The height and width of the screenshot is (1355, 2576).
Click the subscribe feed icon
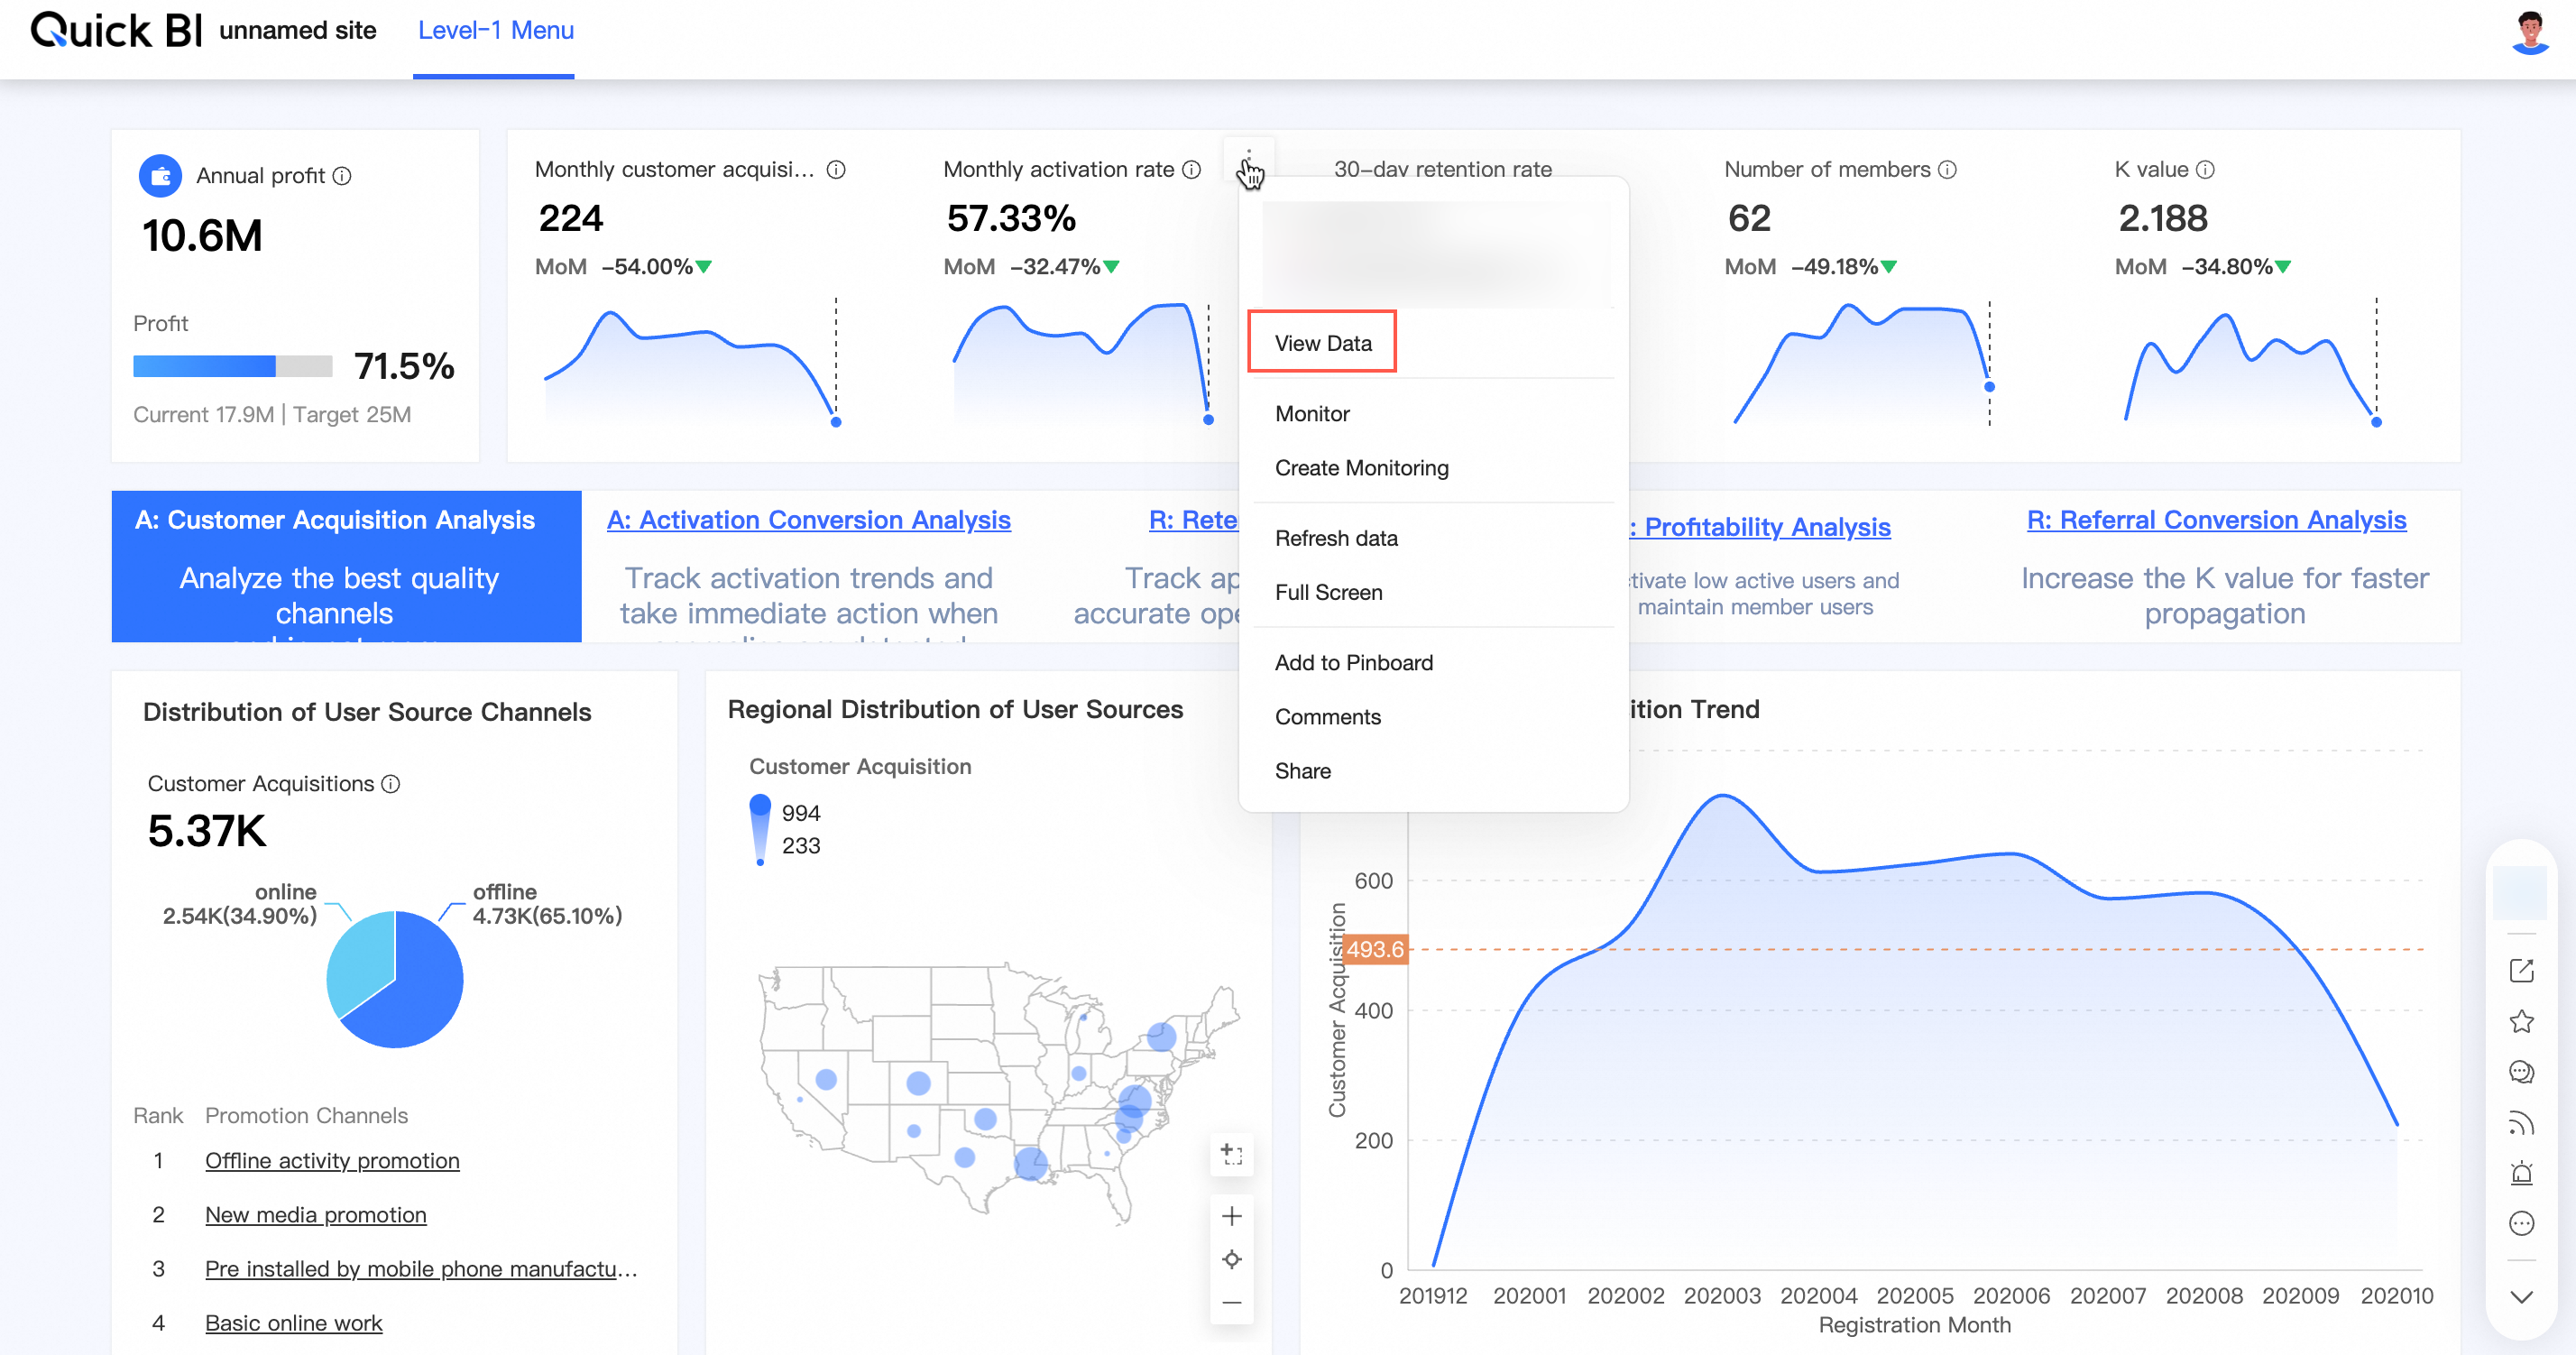pyautogui.click(x=2521, y=1123)
